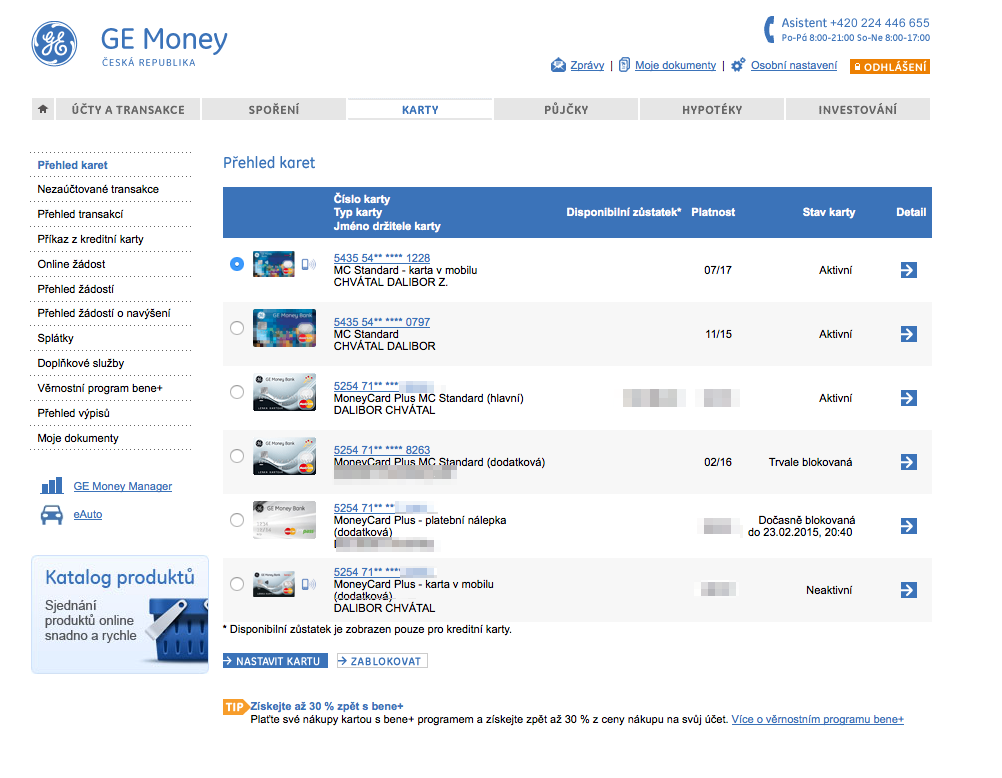Screen dimensions: 1002x778
Task: Open detail arrow for card ending 0797
Action: (908, 334)
